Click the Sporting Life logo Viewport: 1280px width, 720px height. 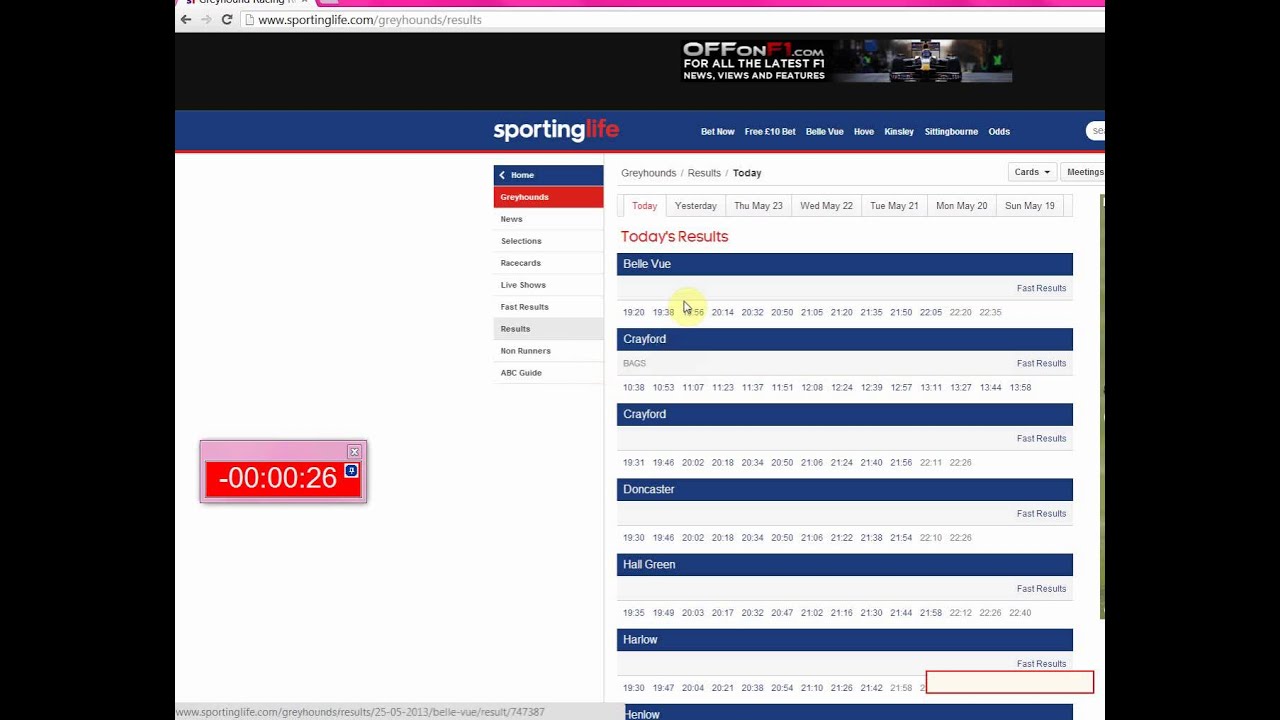pos(556,131)
